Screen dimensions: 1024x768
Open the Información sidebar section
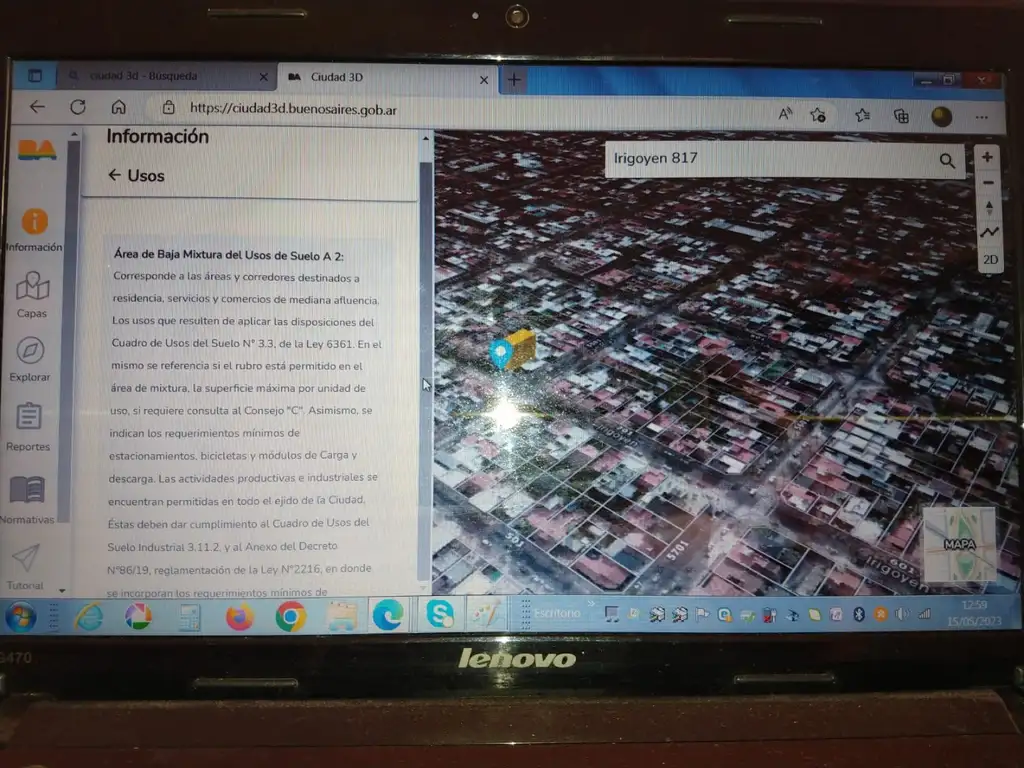click(x=34, y=230)
